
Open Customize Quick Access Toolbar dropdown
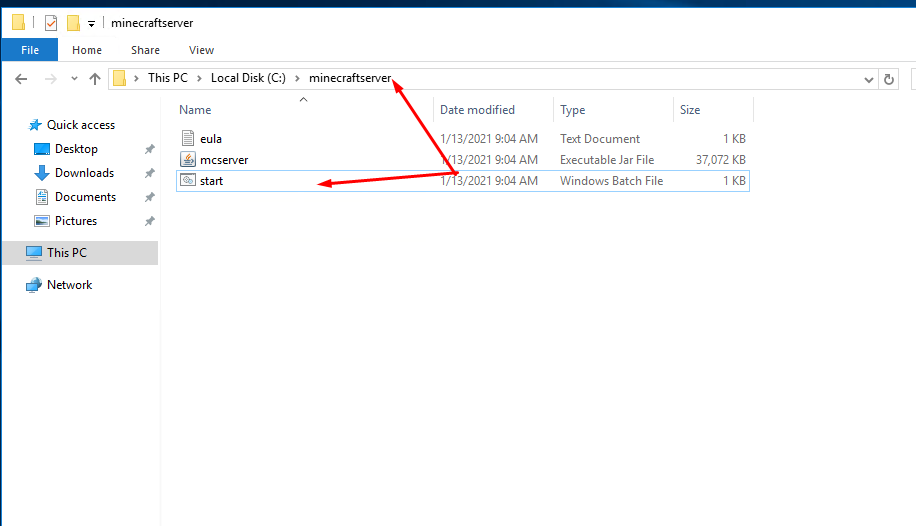pos(91,24)
